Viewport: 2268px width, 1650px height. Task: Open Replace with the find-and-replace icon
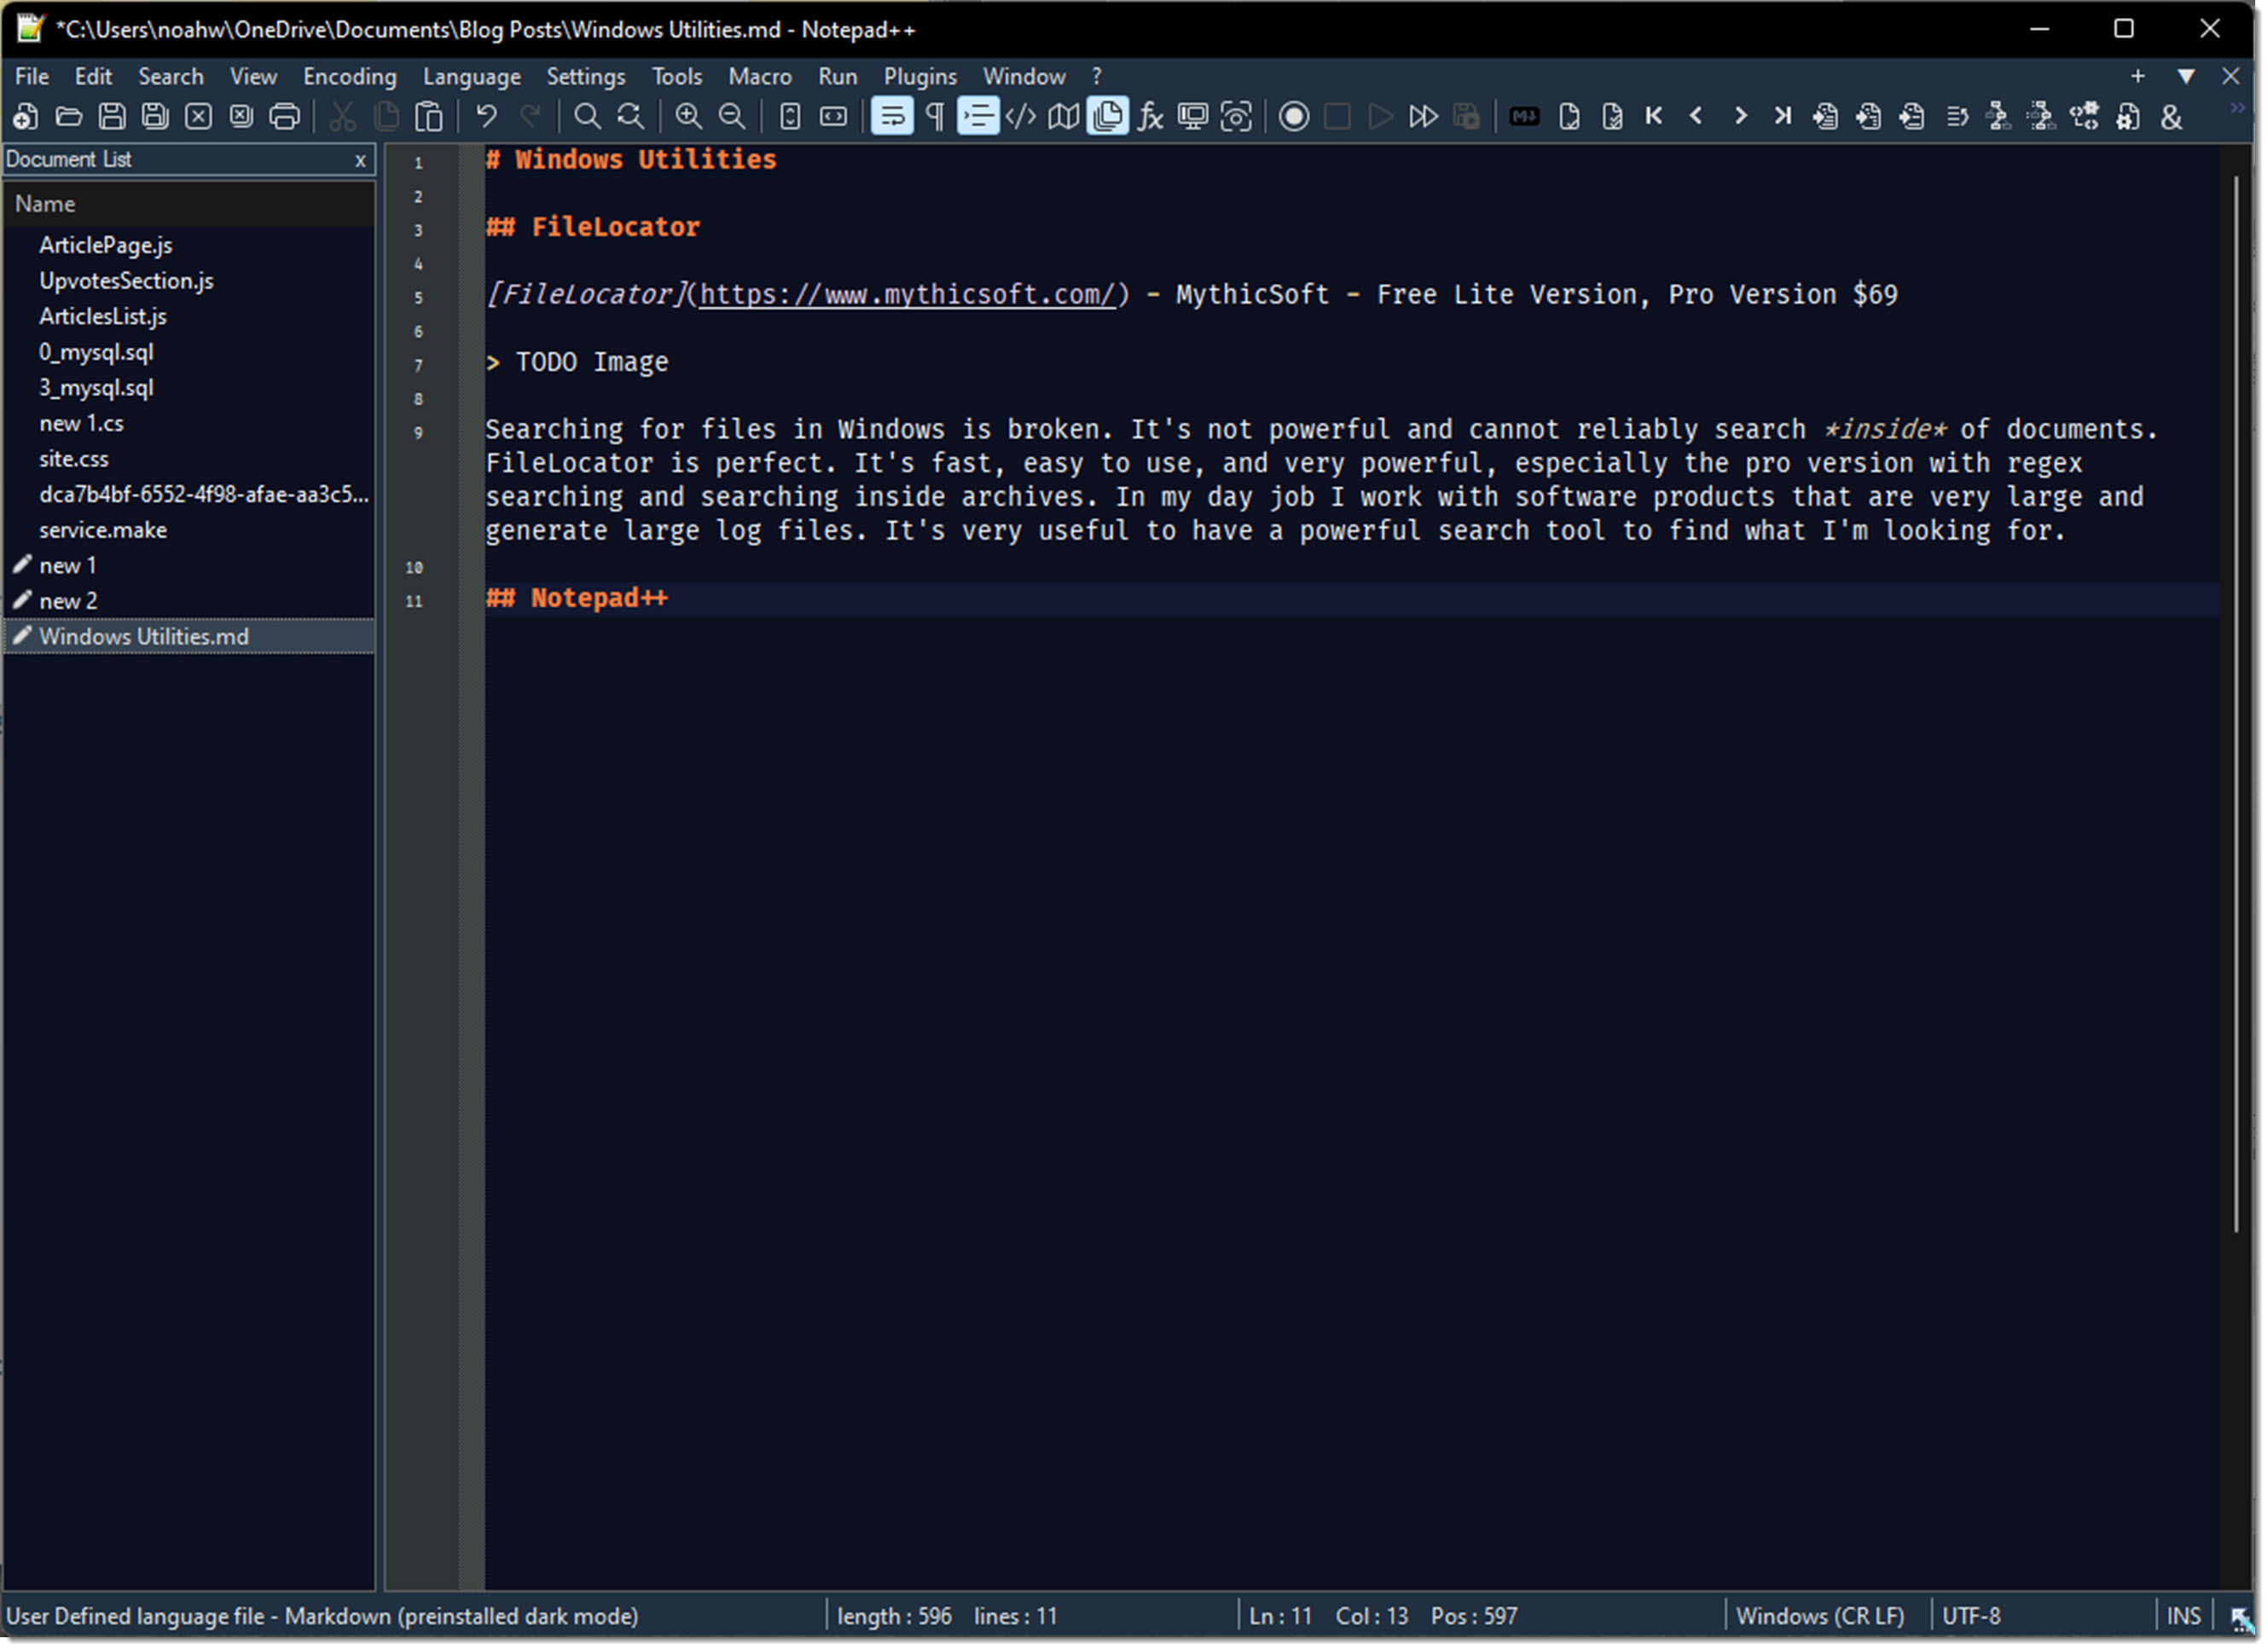[x=631, y=117]
